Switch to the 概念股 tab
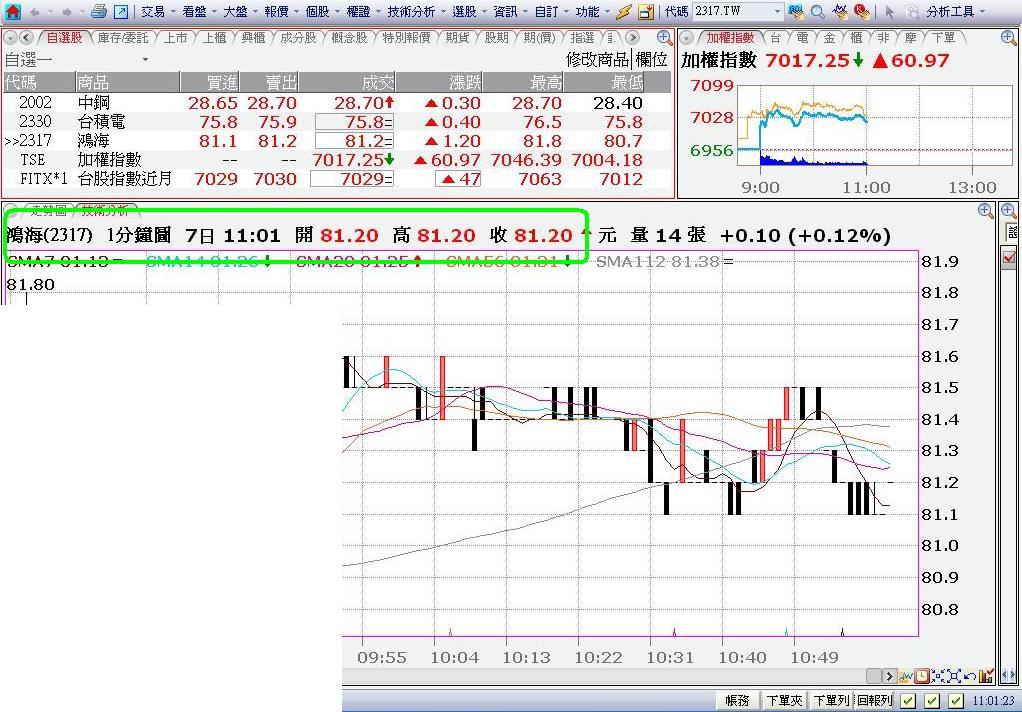Viewport: 1022px width, 712px height. [349, 38]
